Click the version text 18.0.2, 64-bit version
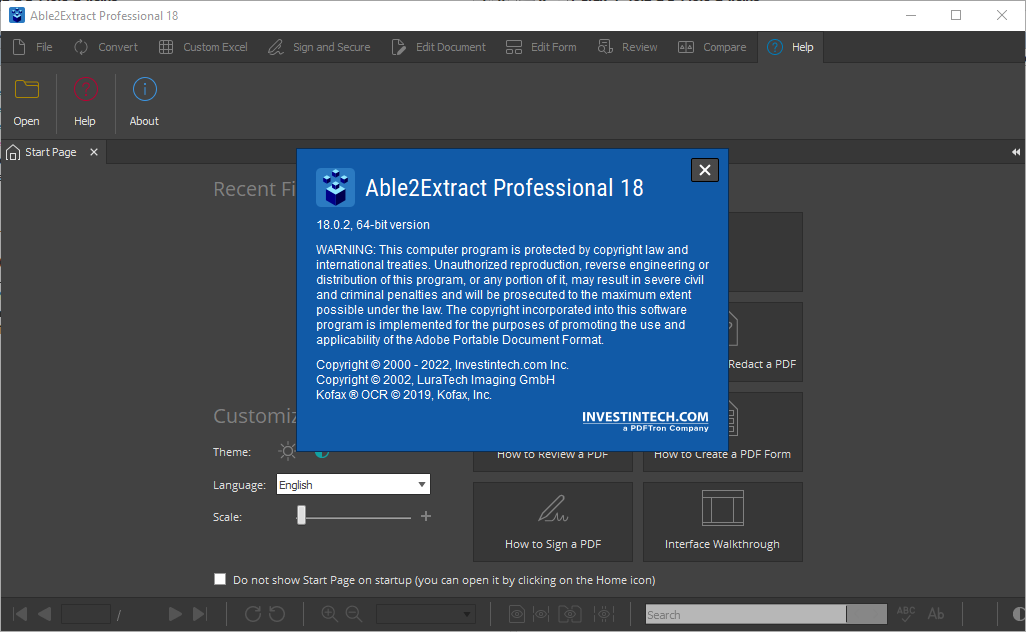Screen dimensions: 1026x632 [x=373, y=224]
